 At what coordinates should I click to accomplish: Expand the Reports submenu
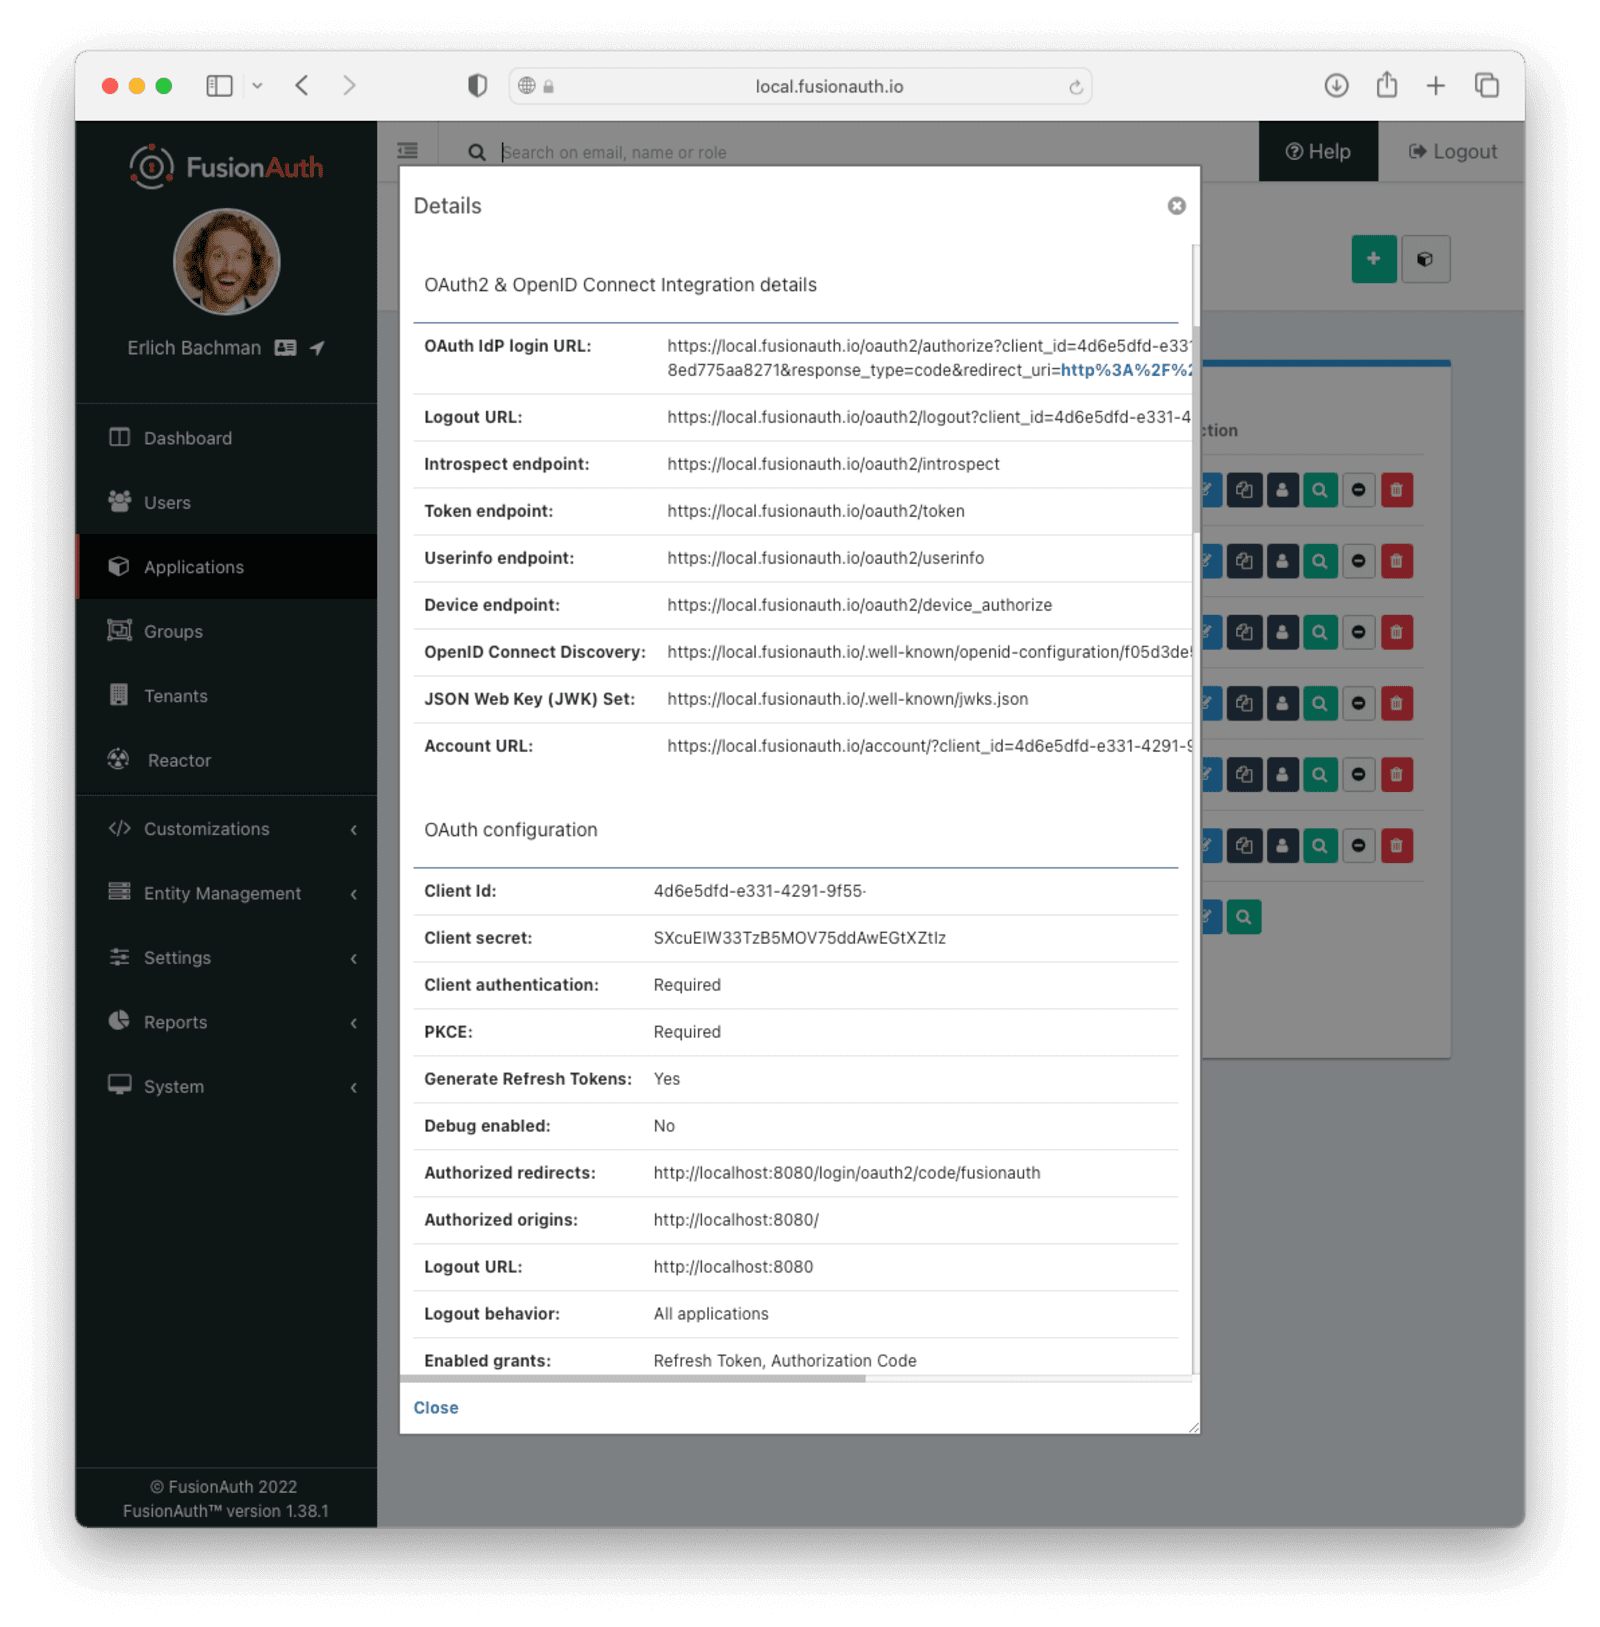[x=227, y=1022]
